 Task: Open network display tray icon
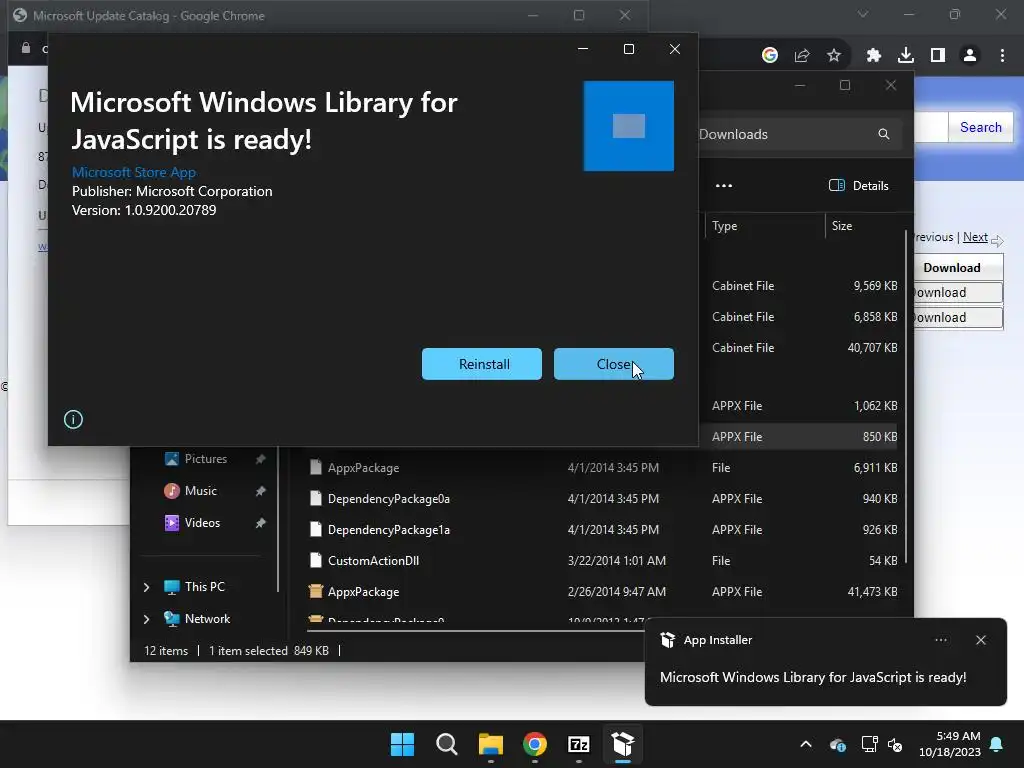[869, 744]
